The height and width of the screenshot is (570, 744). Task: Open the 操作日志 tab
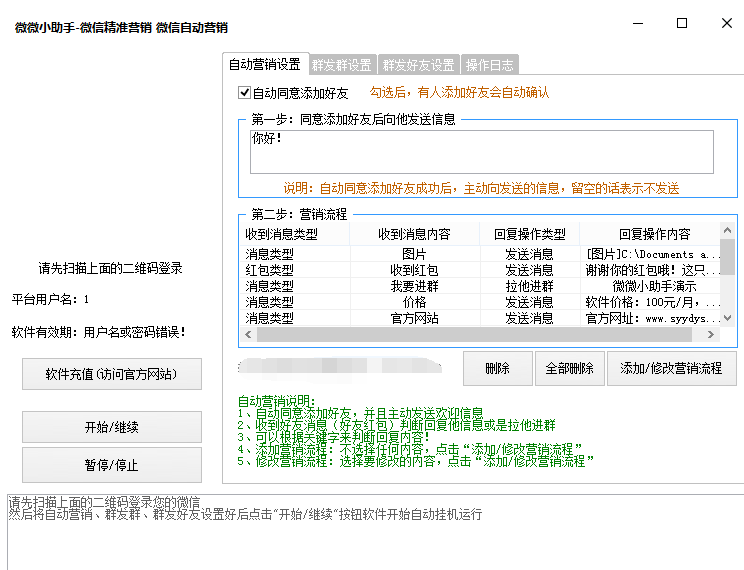click(x=489, y=65)
